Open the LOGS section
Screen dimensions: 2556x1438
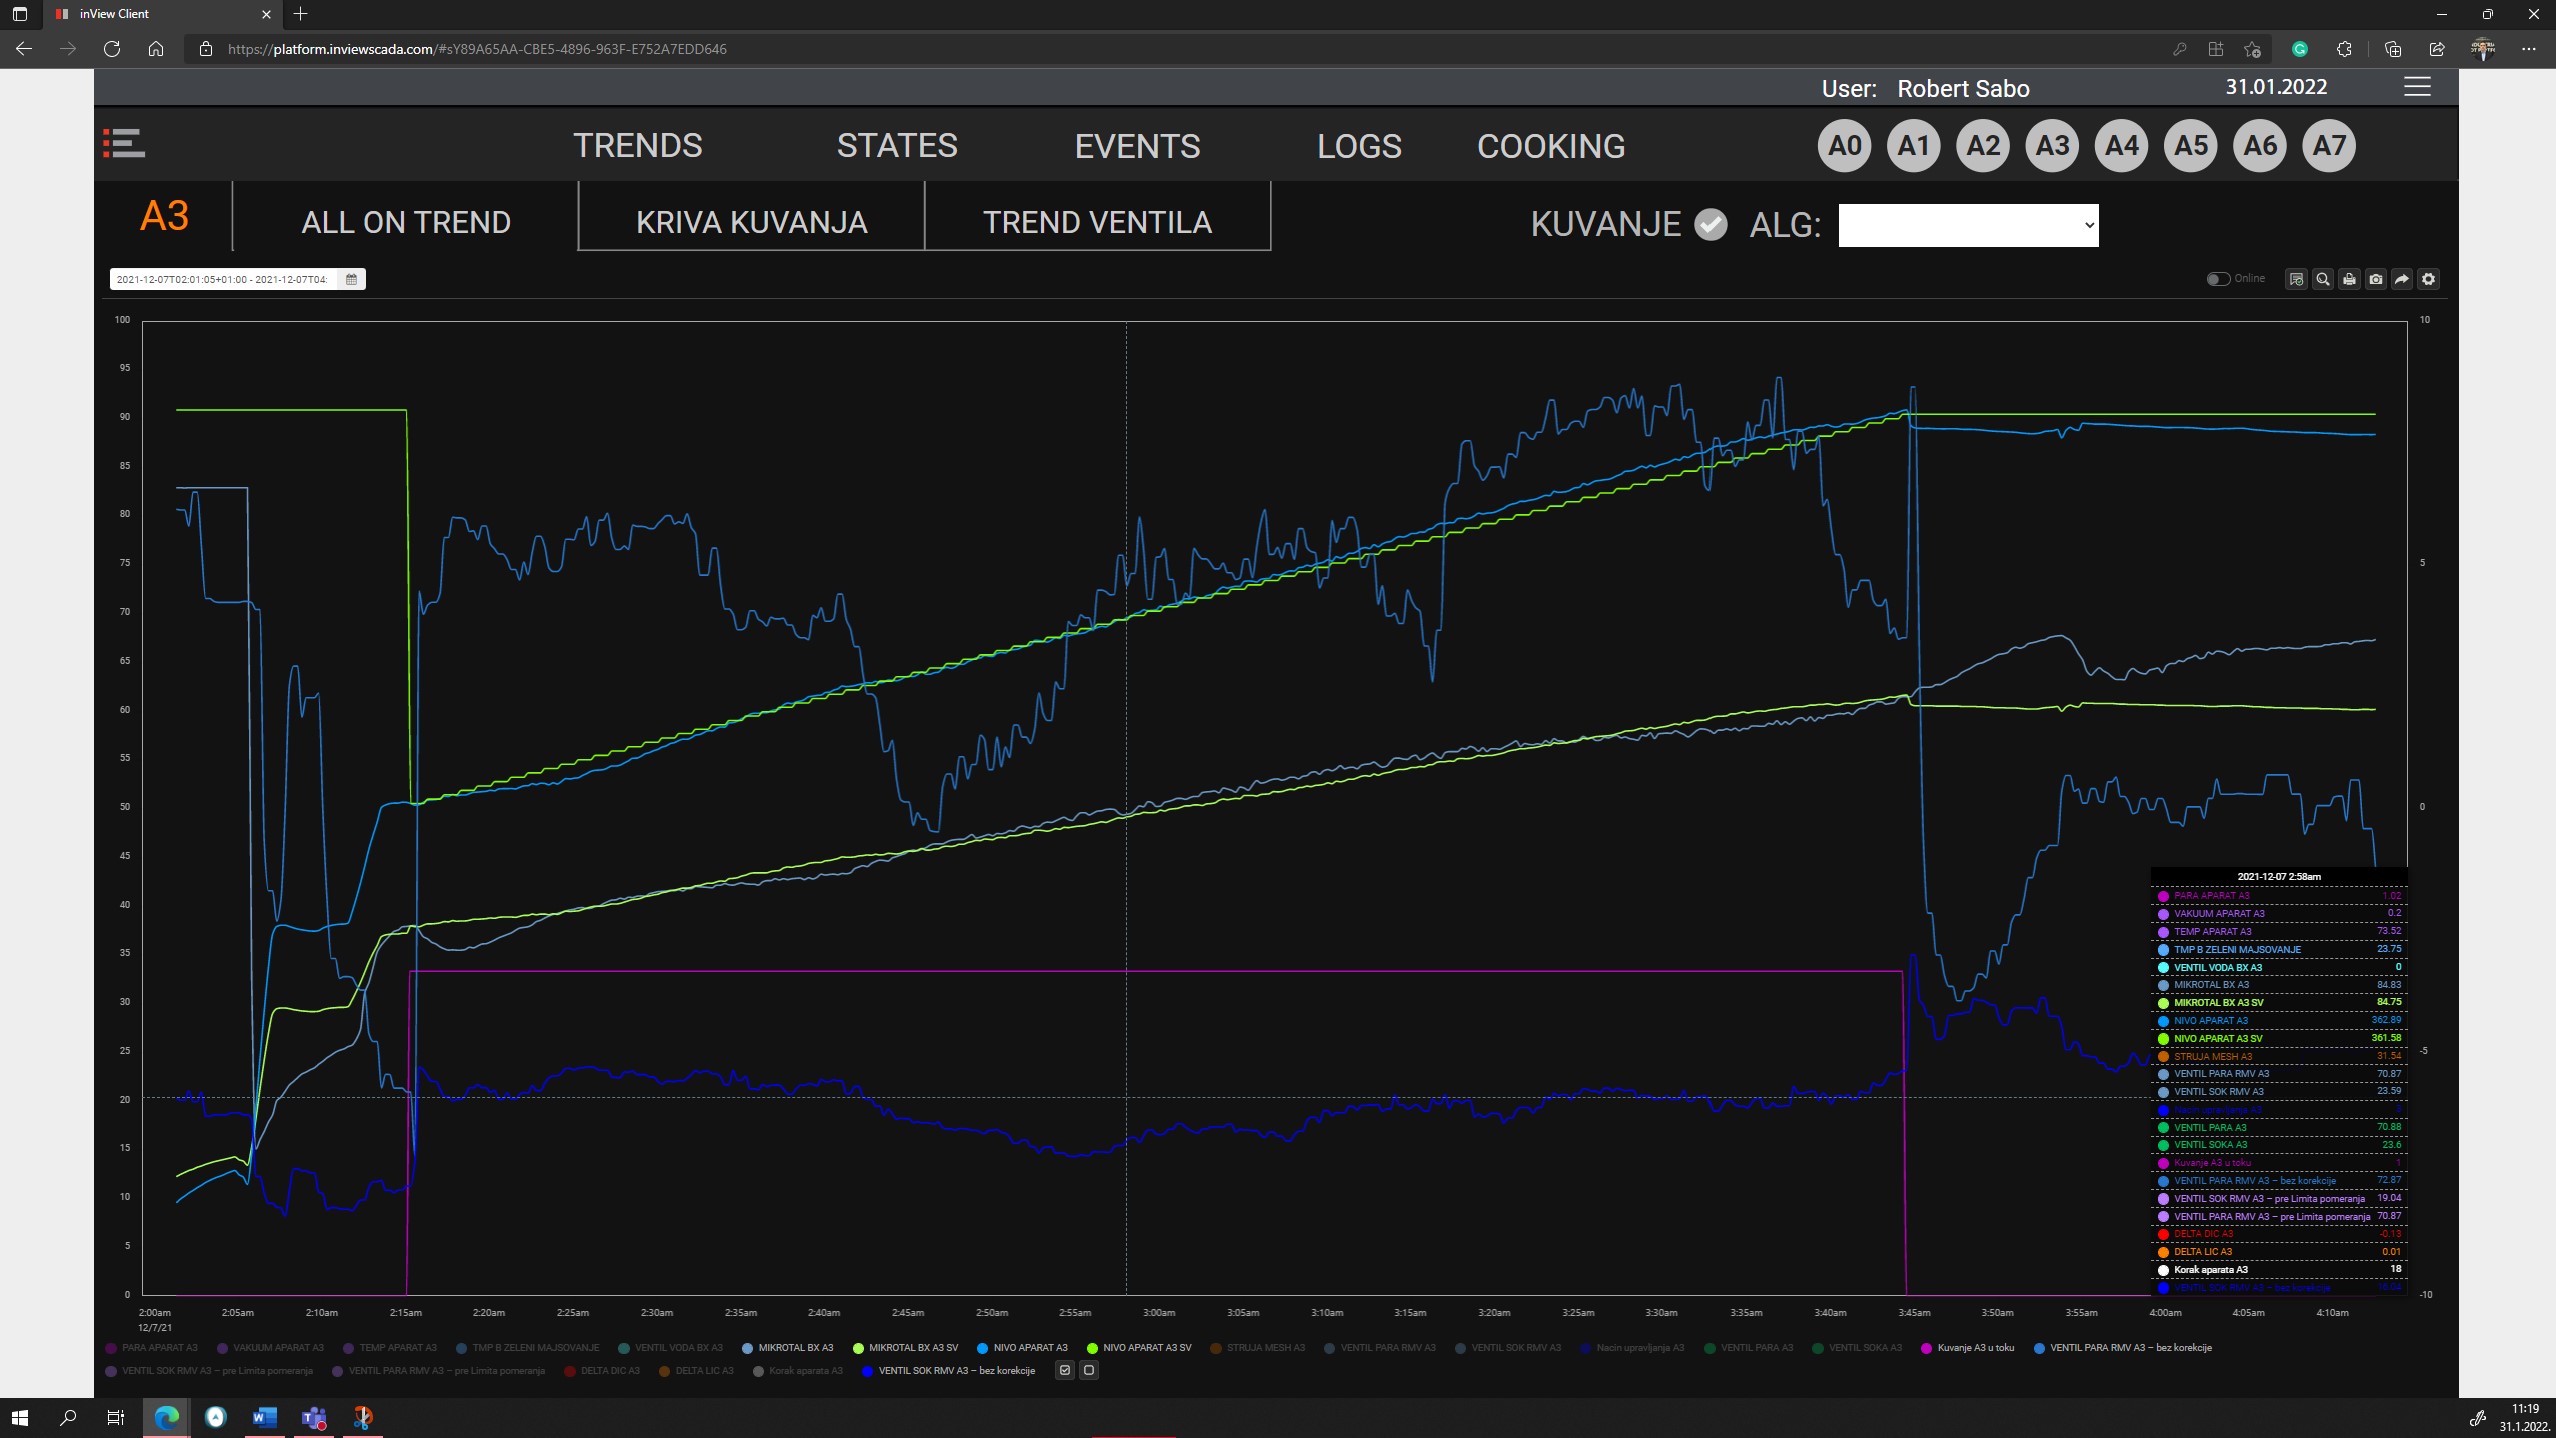[1359, 145]
